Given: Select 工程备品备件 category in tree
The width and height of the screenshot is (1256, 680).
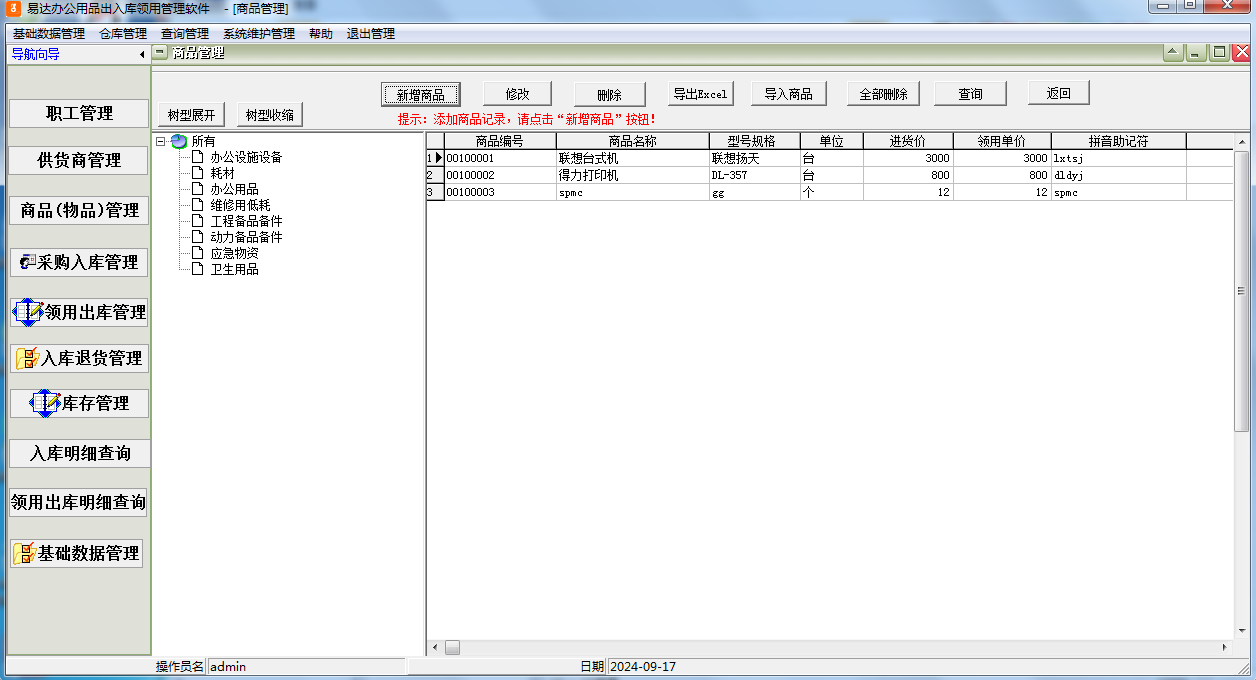Looking at the screenshot, I should (246, 221).
